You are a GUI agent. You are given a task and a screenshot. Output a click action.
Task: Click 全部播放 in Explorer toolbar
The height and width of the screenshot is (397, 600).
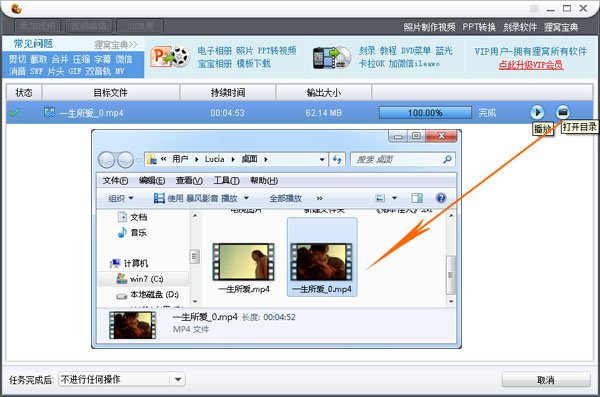point(285,198)
